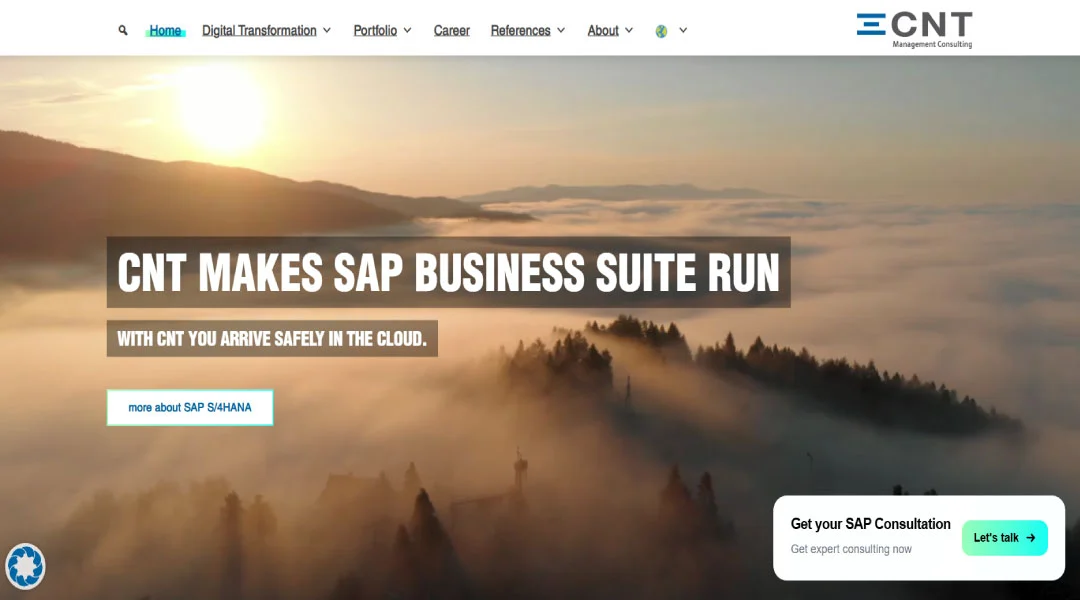Select the 'Get your SAP Consultation' heading

(x=871, y=524)
